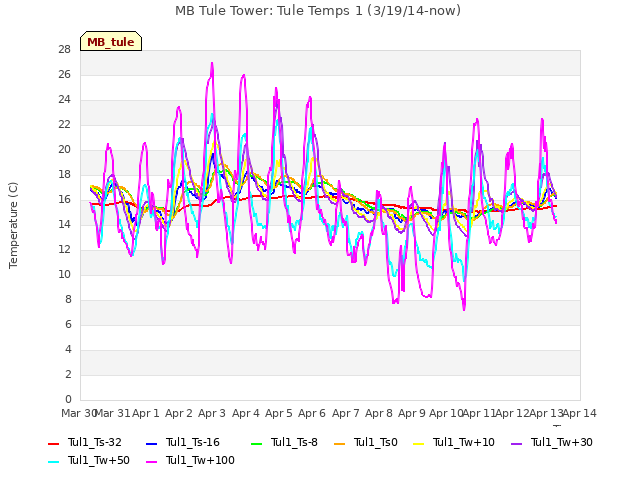Click the Temperature (C) axis title
Screen dimensions: 640x480
[13, 225]
